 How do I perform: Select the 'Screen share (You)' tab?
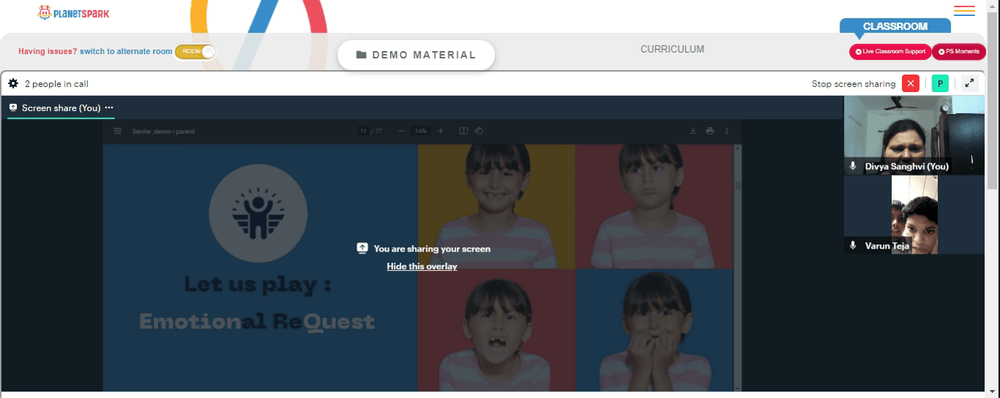point(61,108)
